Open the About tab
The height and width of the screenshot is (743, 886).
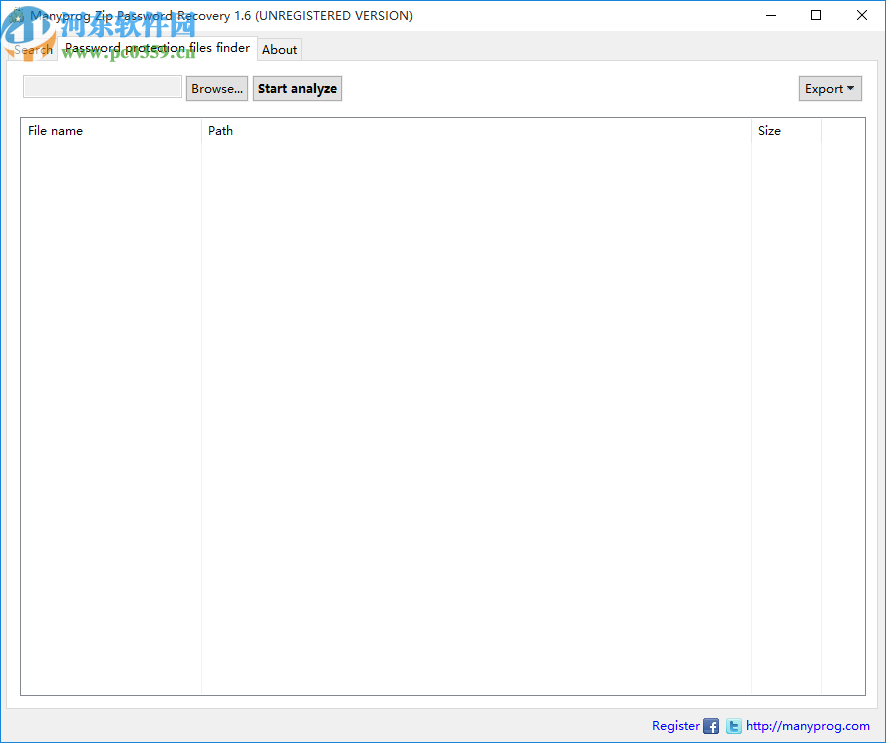279,49
